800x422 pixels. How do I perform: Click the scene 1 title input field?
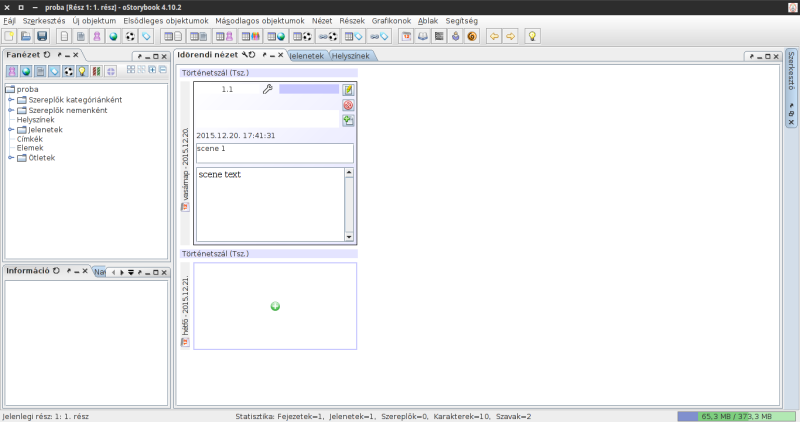pyautogui.click(x=274, y=153)
